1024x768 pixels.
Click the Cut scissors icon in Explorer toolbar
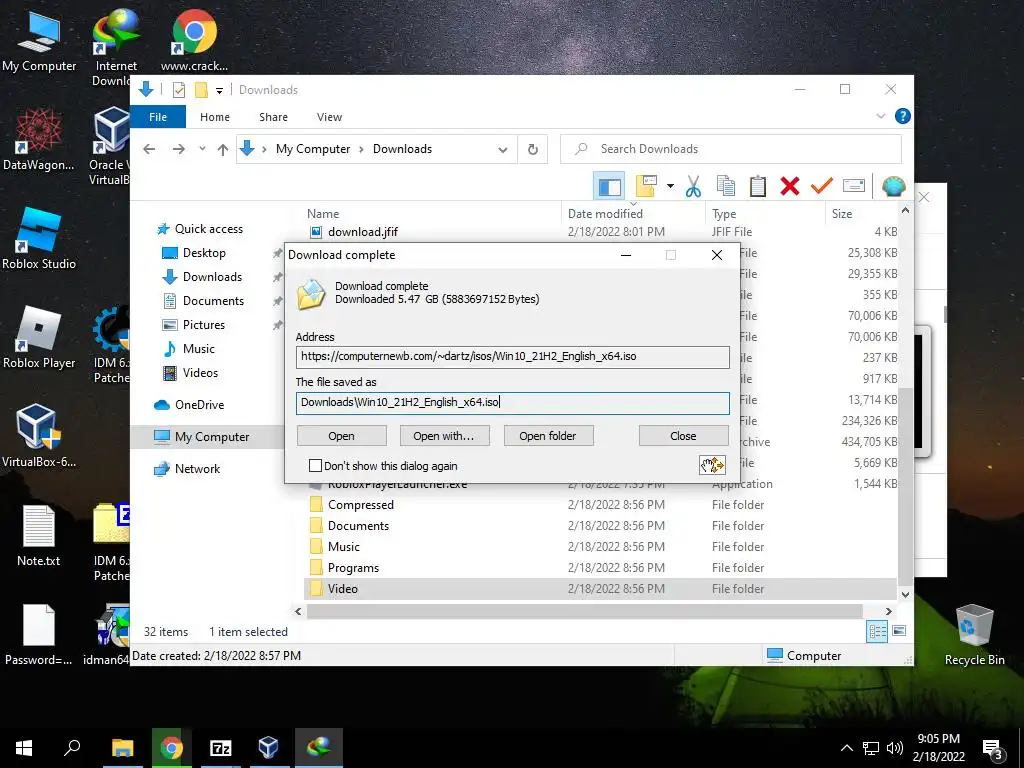tap(693, 186)
